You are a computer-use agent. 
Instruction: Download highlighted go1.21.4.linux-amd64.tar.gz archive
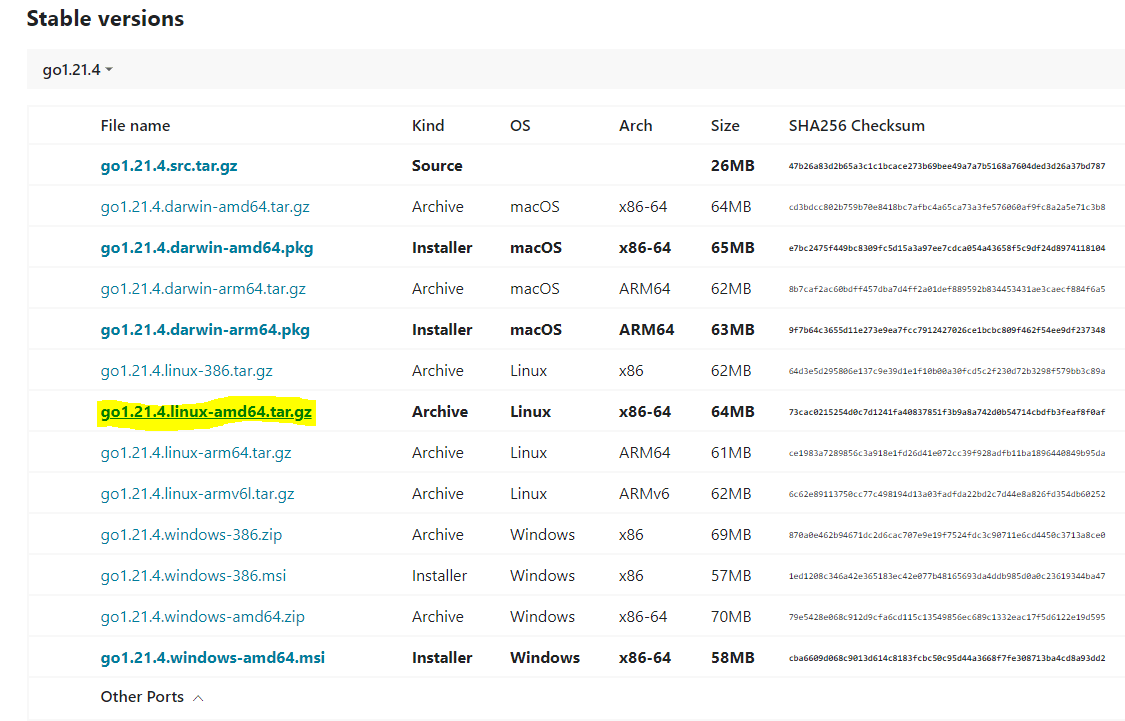pyautogui.click(x=206, y=412)
